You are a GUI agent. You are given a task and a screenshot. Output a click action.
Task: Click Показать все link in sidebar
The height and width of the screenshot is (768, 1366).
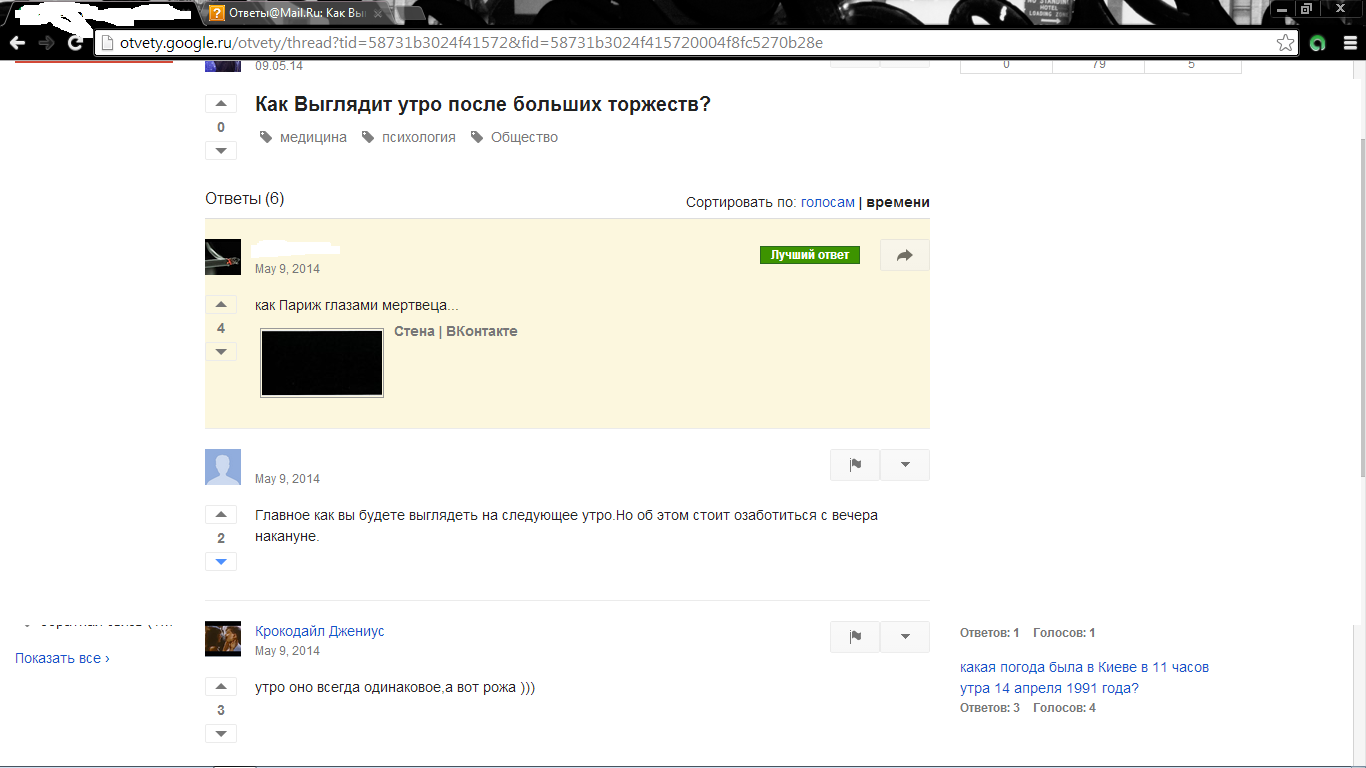coord(62,658)
